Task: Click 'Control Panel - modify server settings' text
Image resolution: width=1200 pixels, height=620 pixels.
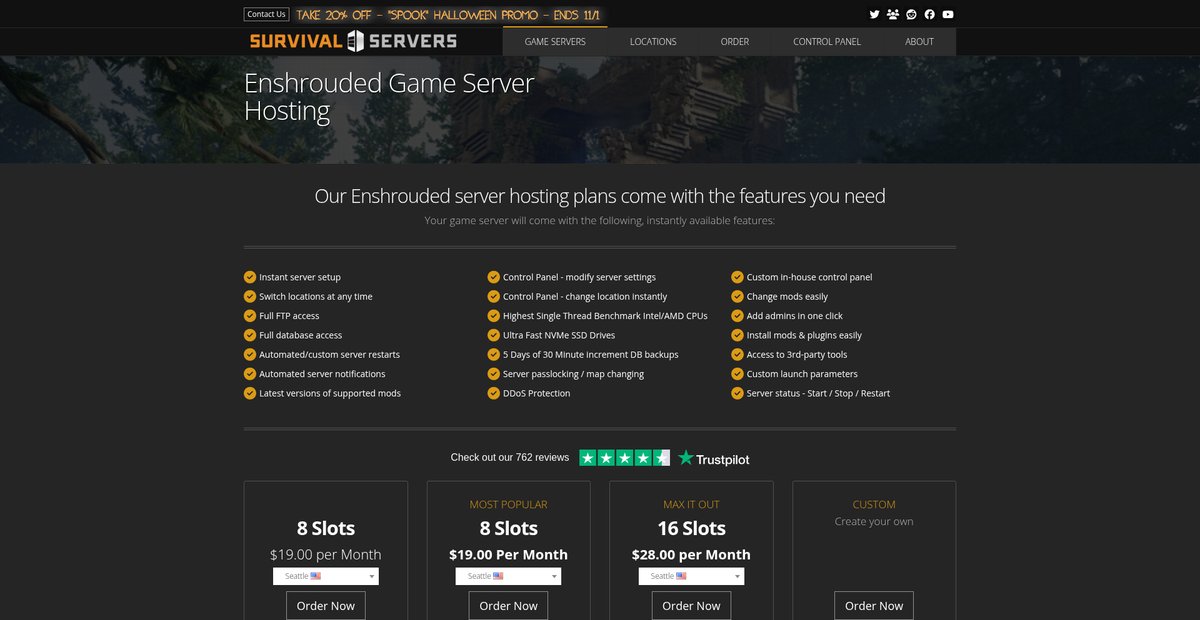Action: tap(579, 277)
